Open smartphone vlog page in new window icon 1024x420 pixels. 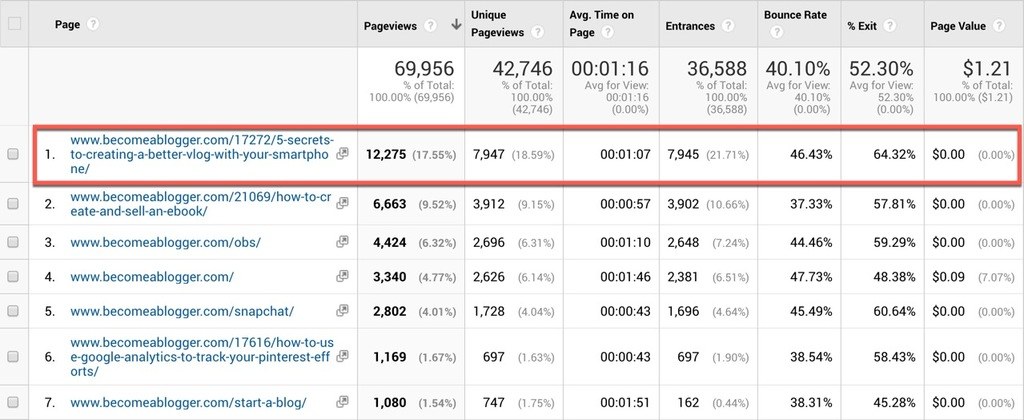coord(342,154)
